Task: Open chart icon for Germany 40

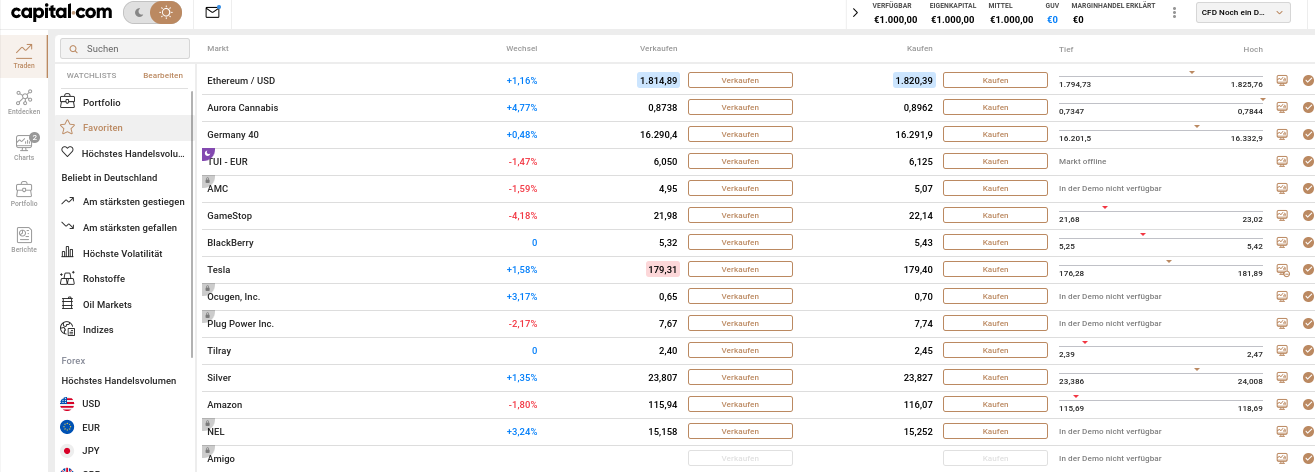Action: pyautogui.click(x=1282, y=134)
